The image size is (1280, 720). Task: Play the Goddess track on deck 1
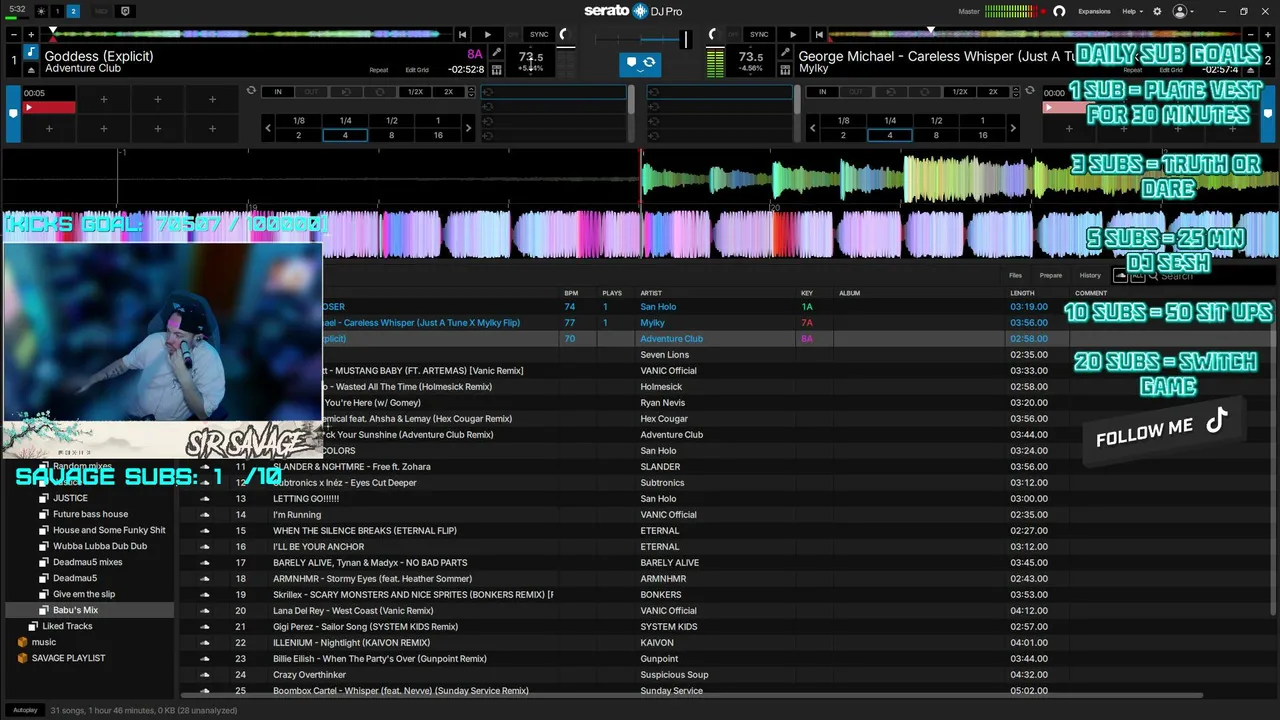click(487, 35)
